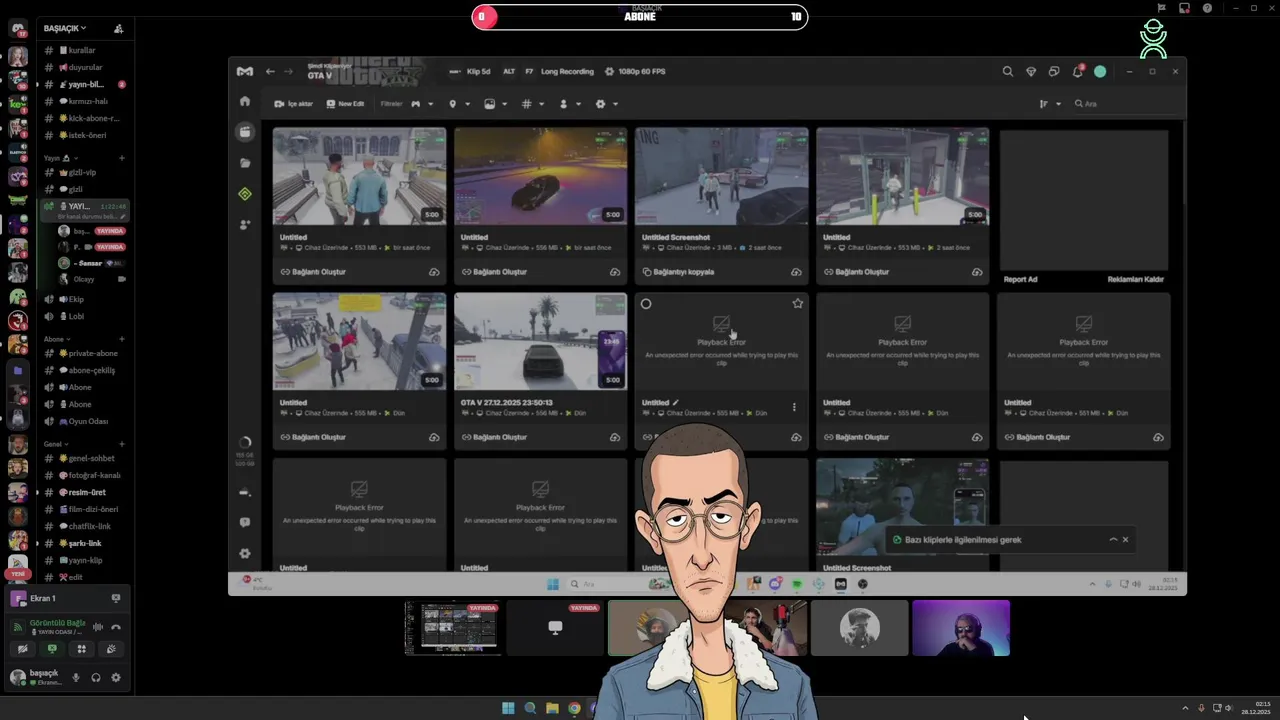
Task: Open Discord activities button
Action: [81, 649]
